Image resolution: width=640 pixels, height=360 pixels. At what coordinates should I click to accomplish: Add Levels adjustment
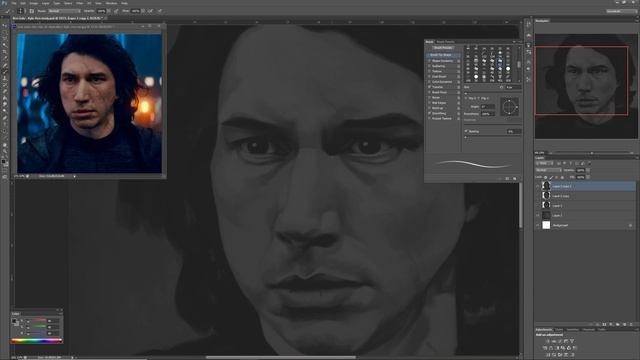[x=554, y=341]
